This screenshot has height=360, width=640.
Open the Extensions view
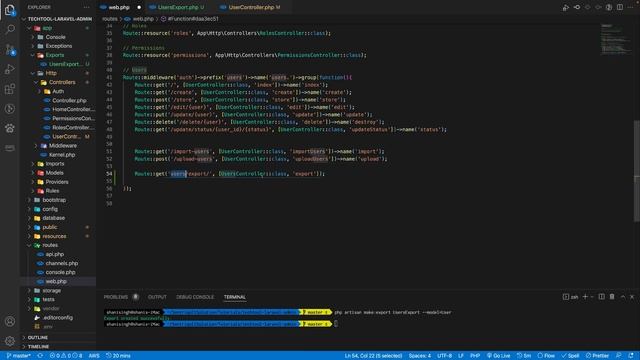tap(10, 89)
